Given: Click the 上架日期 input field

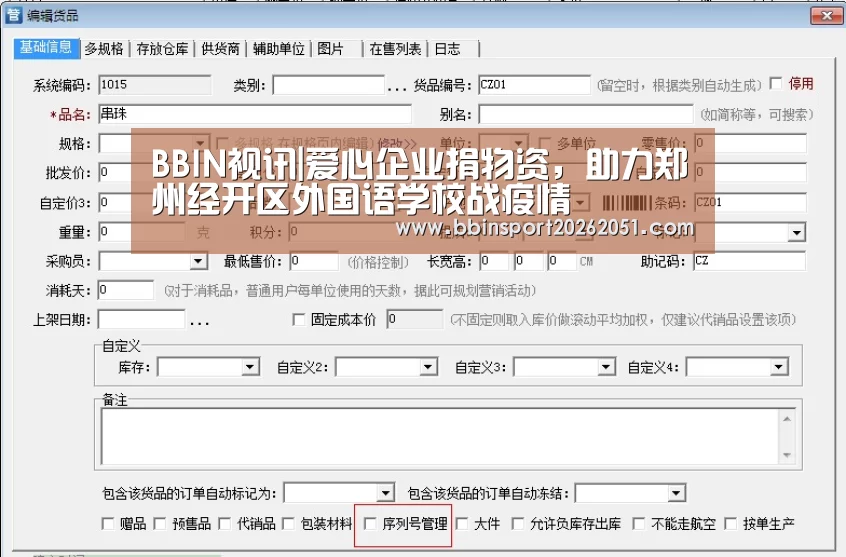Looking at the screenshot, I should [x=141, y=319].
